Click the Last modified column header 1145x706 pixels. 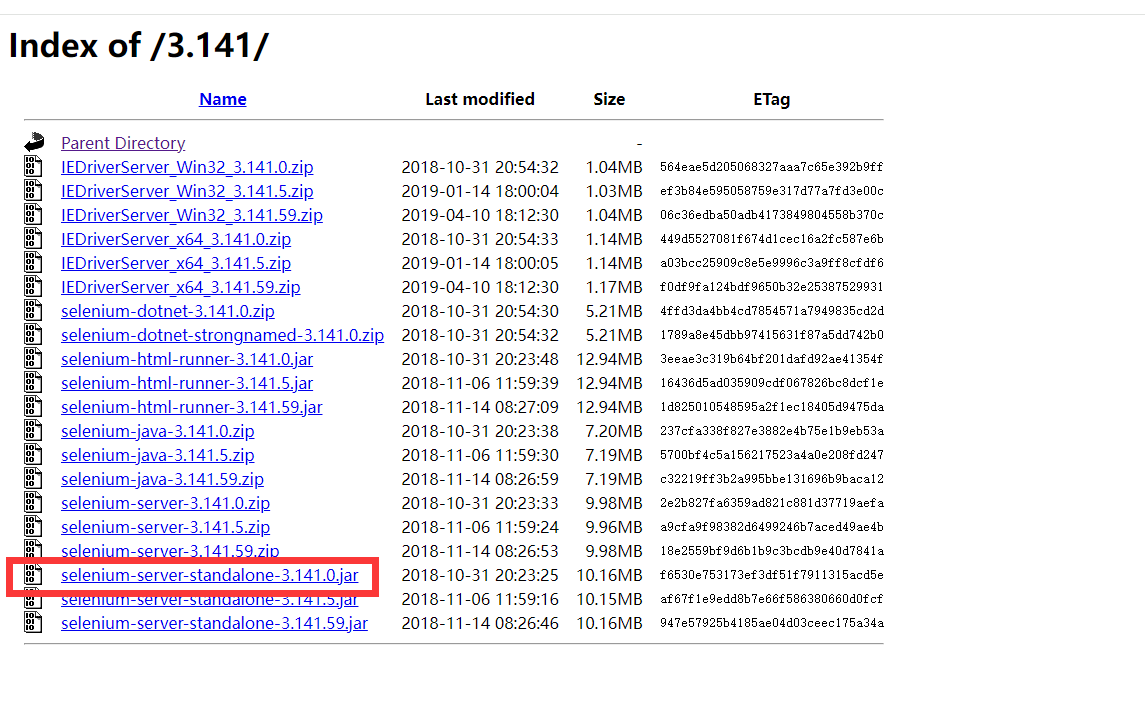pos(480,99)
